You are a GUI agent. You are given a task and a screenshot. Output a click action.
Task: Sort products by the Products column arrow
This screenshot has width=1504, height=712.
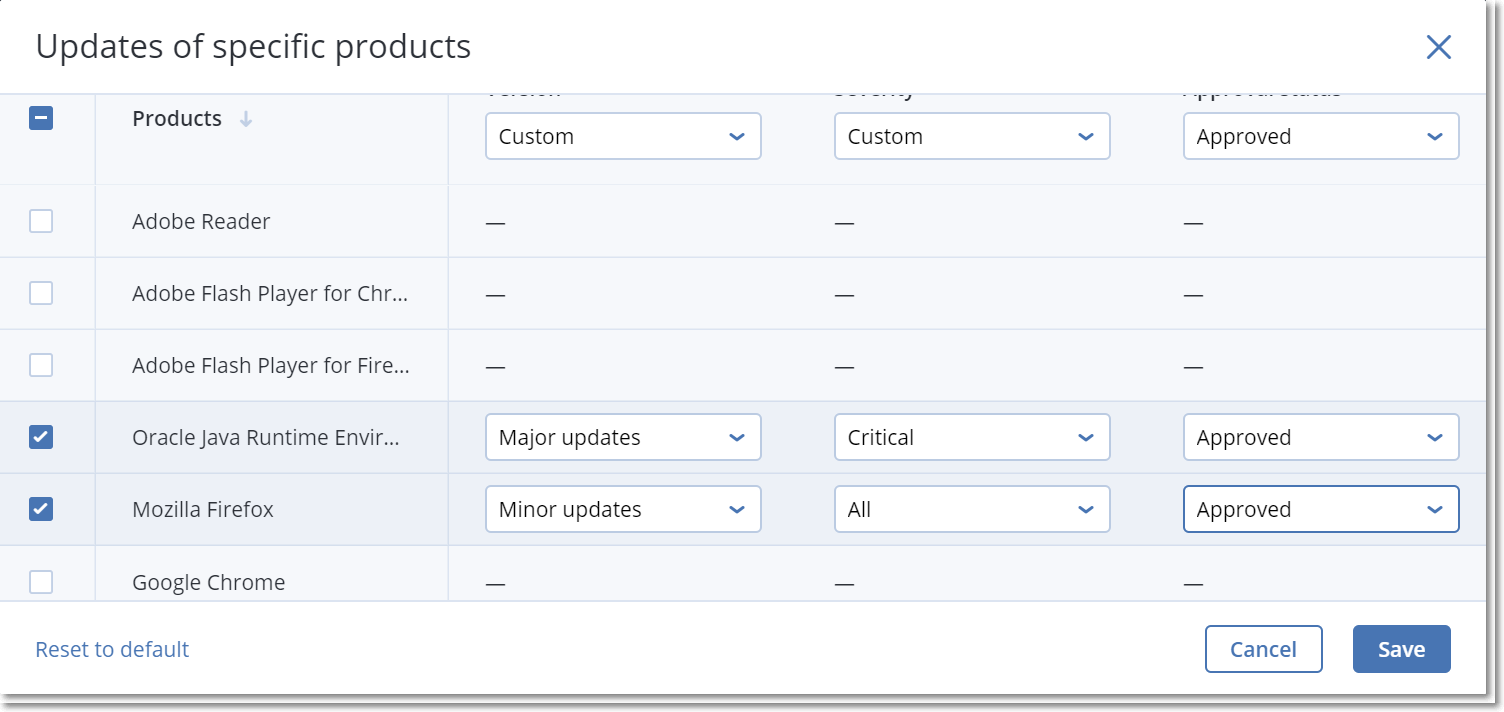click(x=246, y=118)
